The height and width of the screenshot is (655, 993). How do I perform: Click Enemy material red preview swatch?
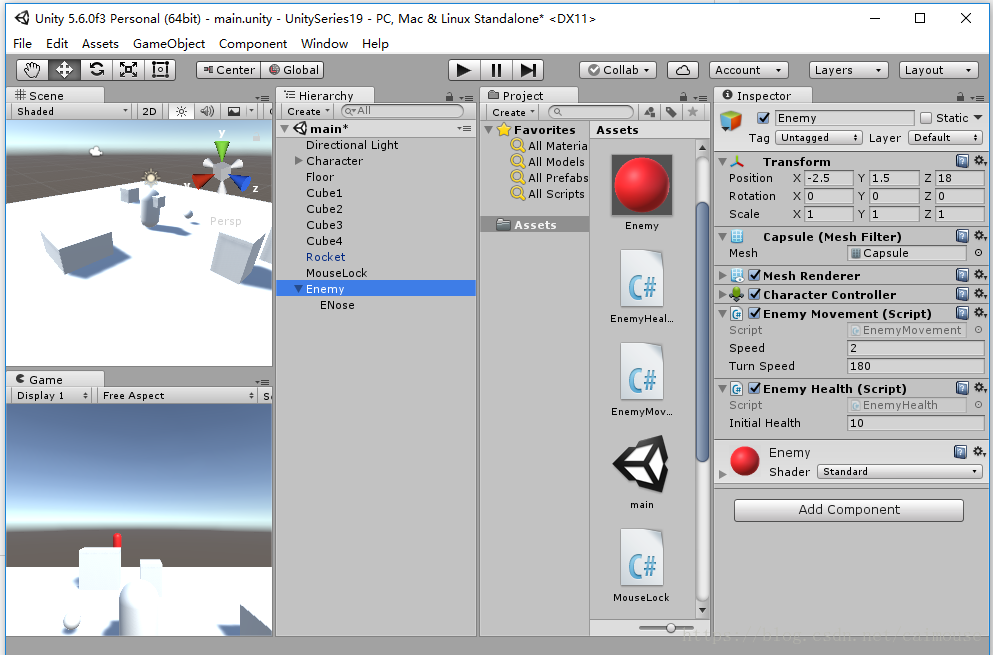(744, 461)
